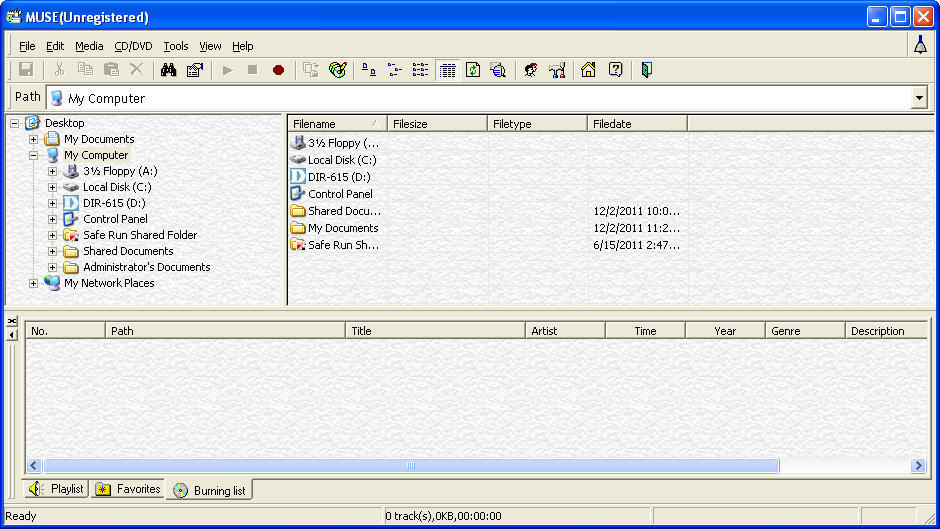Viewport: 940px width, 529px height.
Task: Expand the Control Panel tree node
Action: point(53,220)
